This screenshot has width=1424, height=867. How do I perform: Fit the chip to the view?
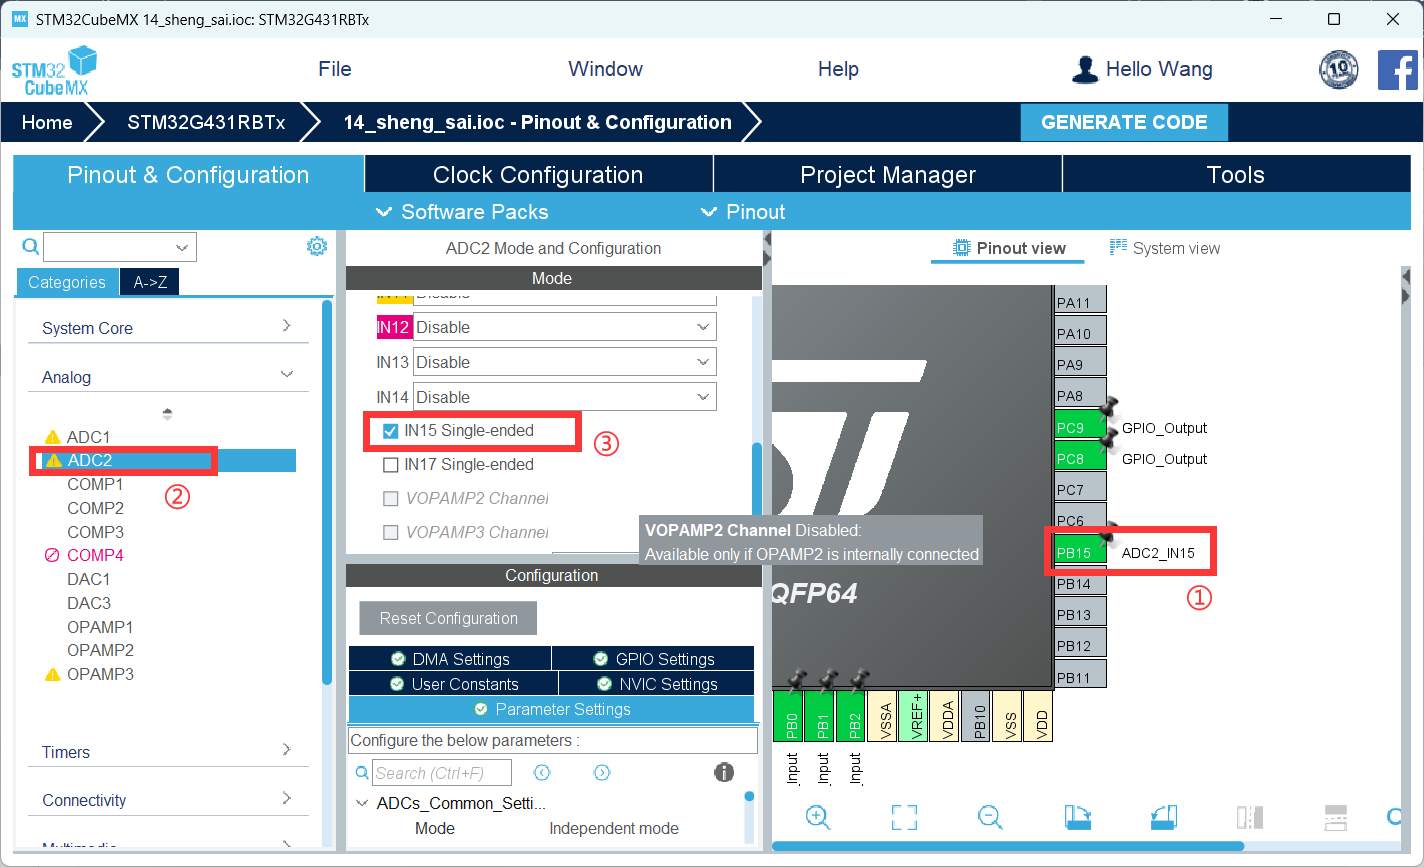point(904,817)
